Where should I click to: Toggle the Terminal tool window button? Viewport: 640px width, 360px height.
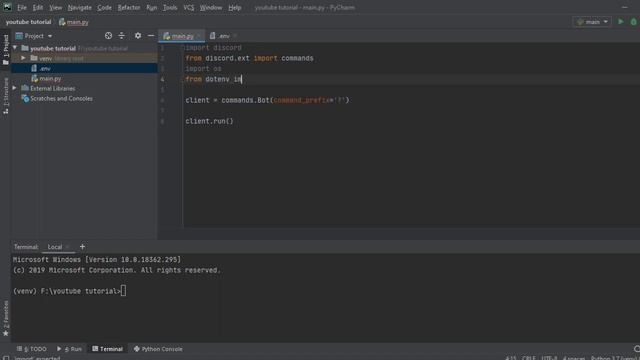(x=107, y=349)
